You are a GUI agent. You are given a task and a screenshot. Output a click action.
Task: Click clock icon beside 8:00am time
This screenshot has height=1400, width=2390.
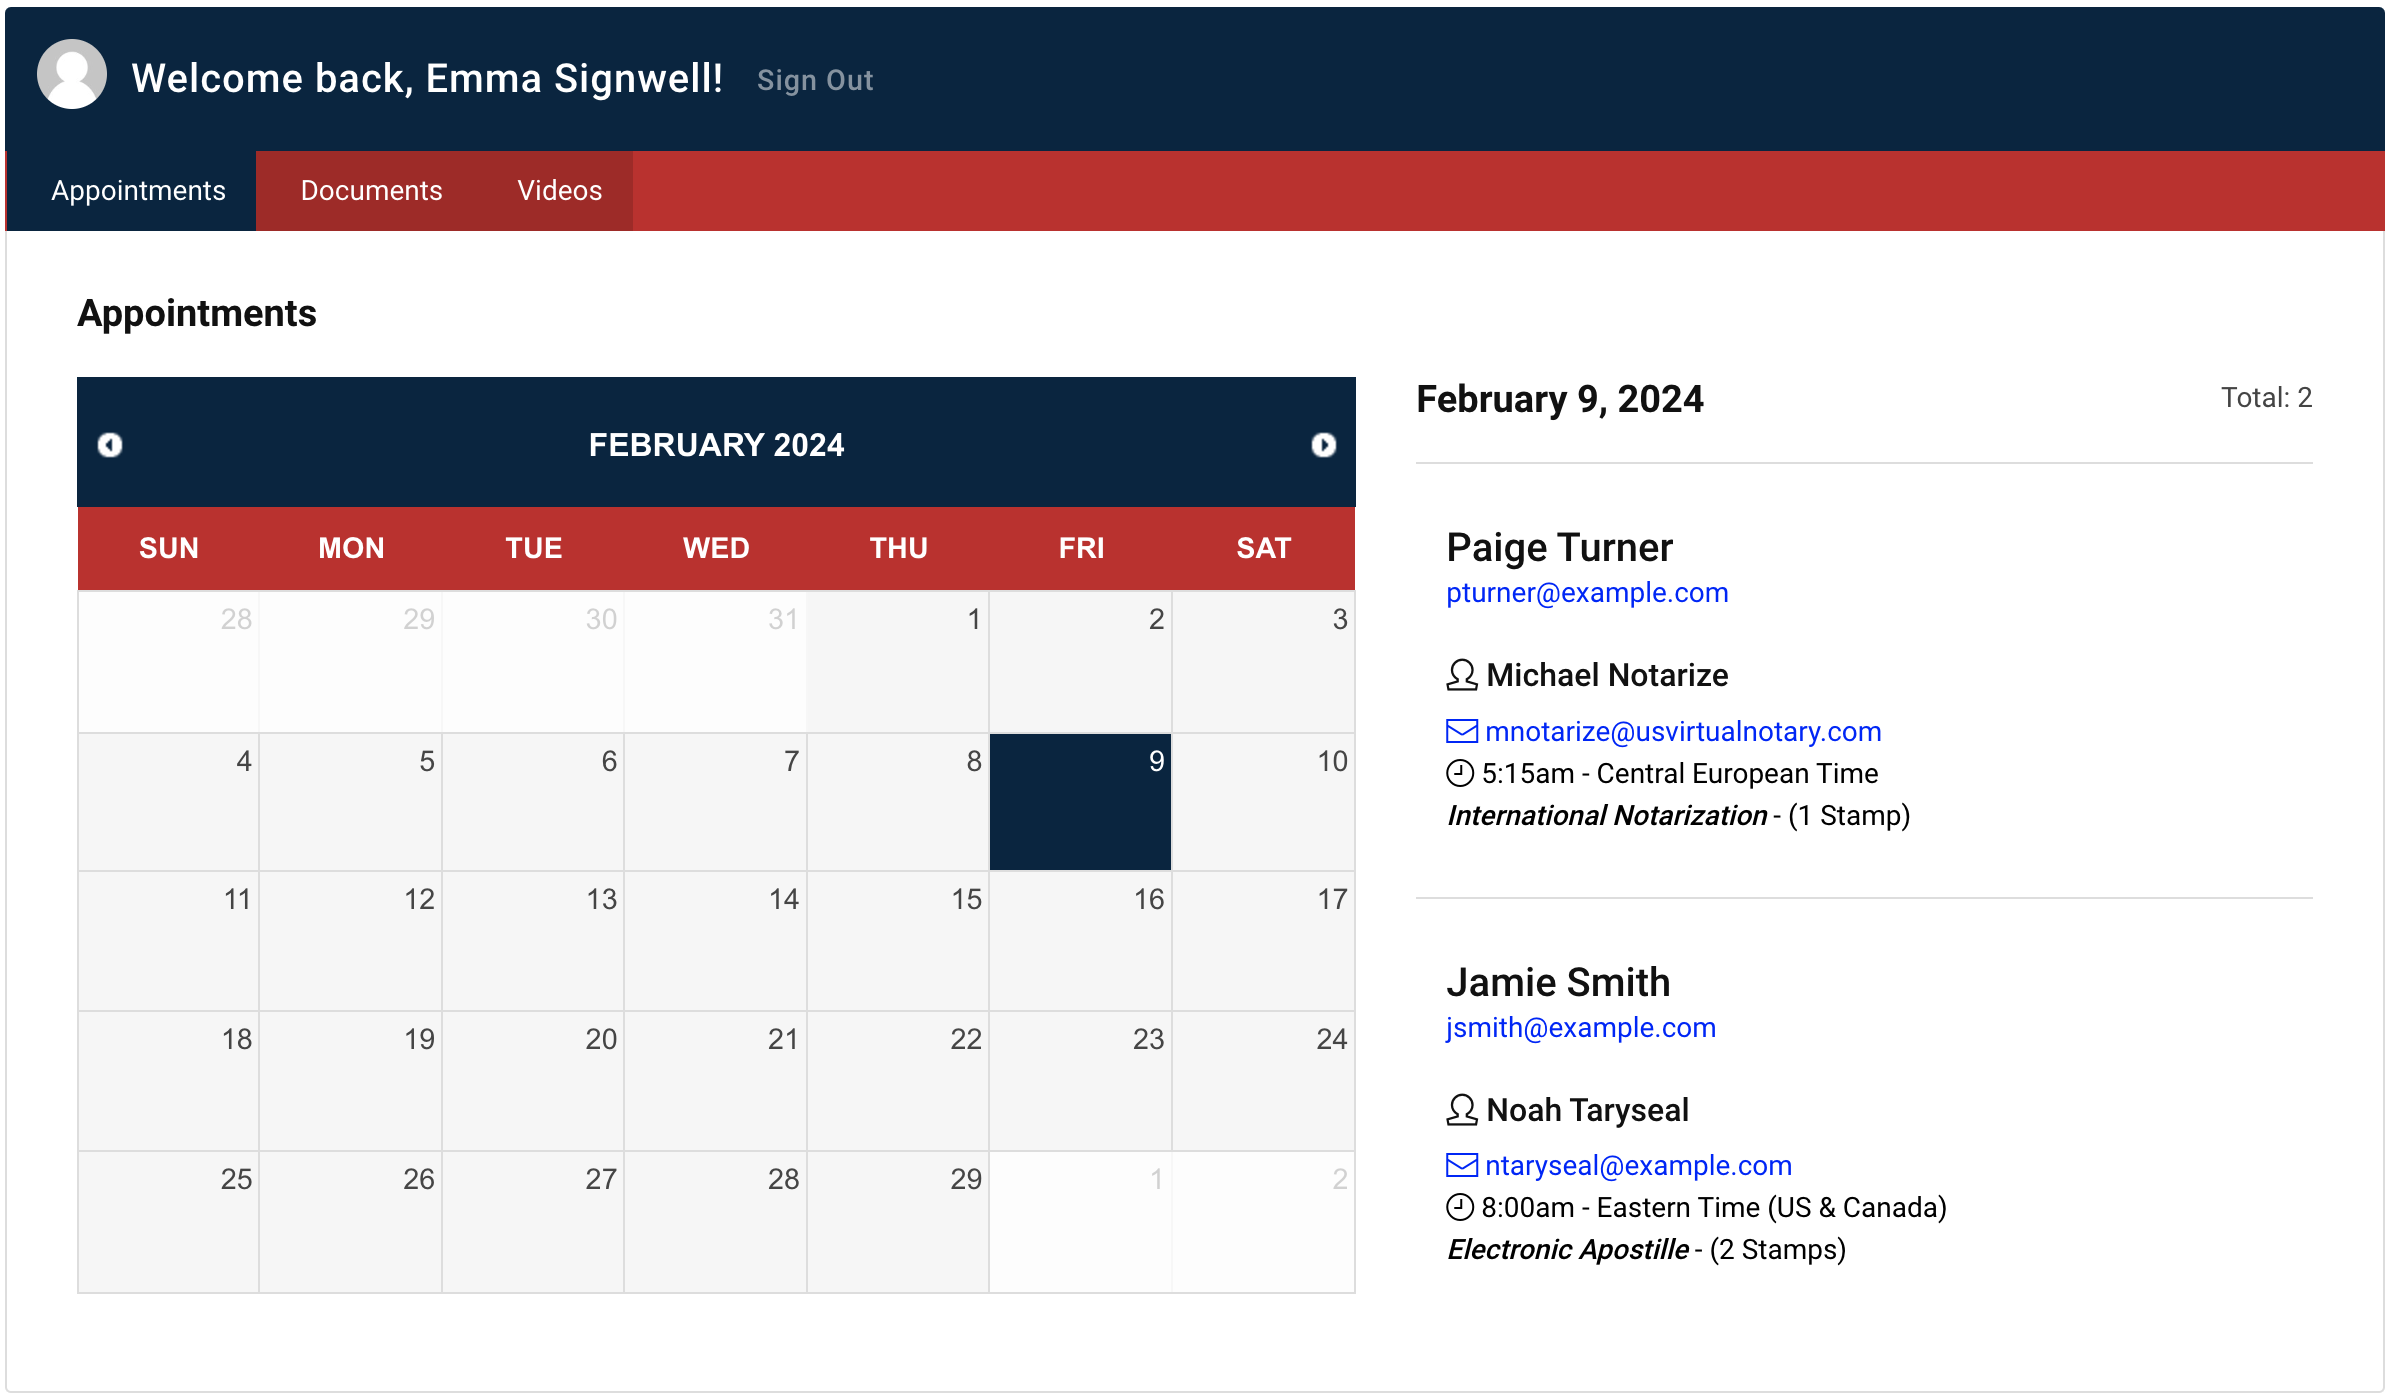pyautogui.click(x=1460, y=1207)
